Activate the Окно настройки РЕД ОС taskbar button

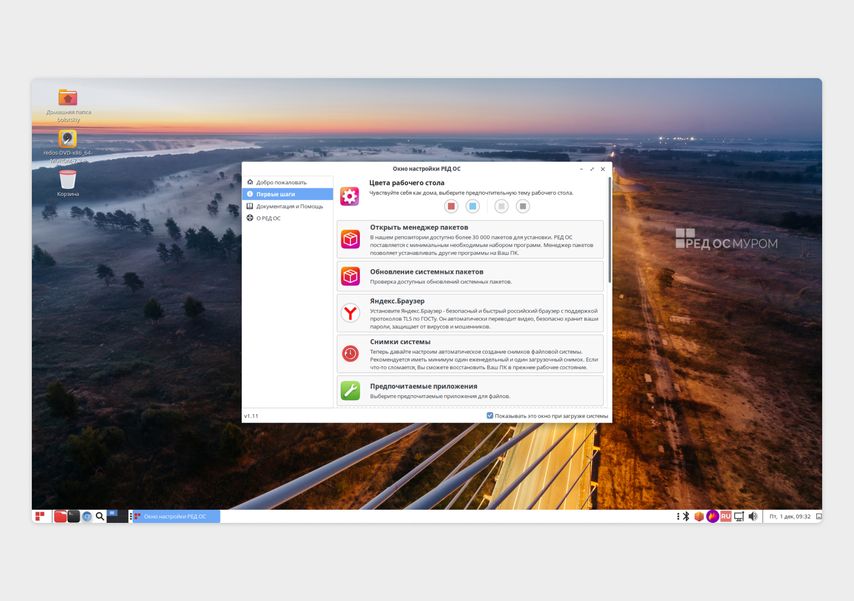click(x=176, y=516)
